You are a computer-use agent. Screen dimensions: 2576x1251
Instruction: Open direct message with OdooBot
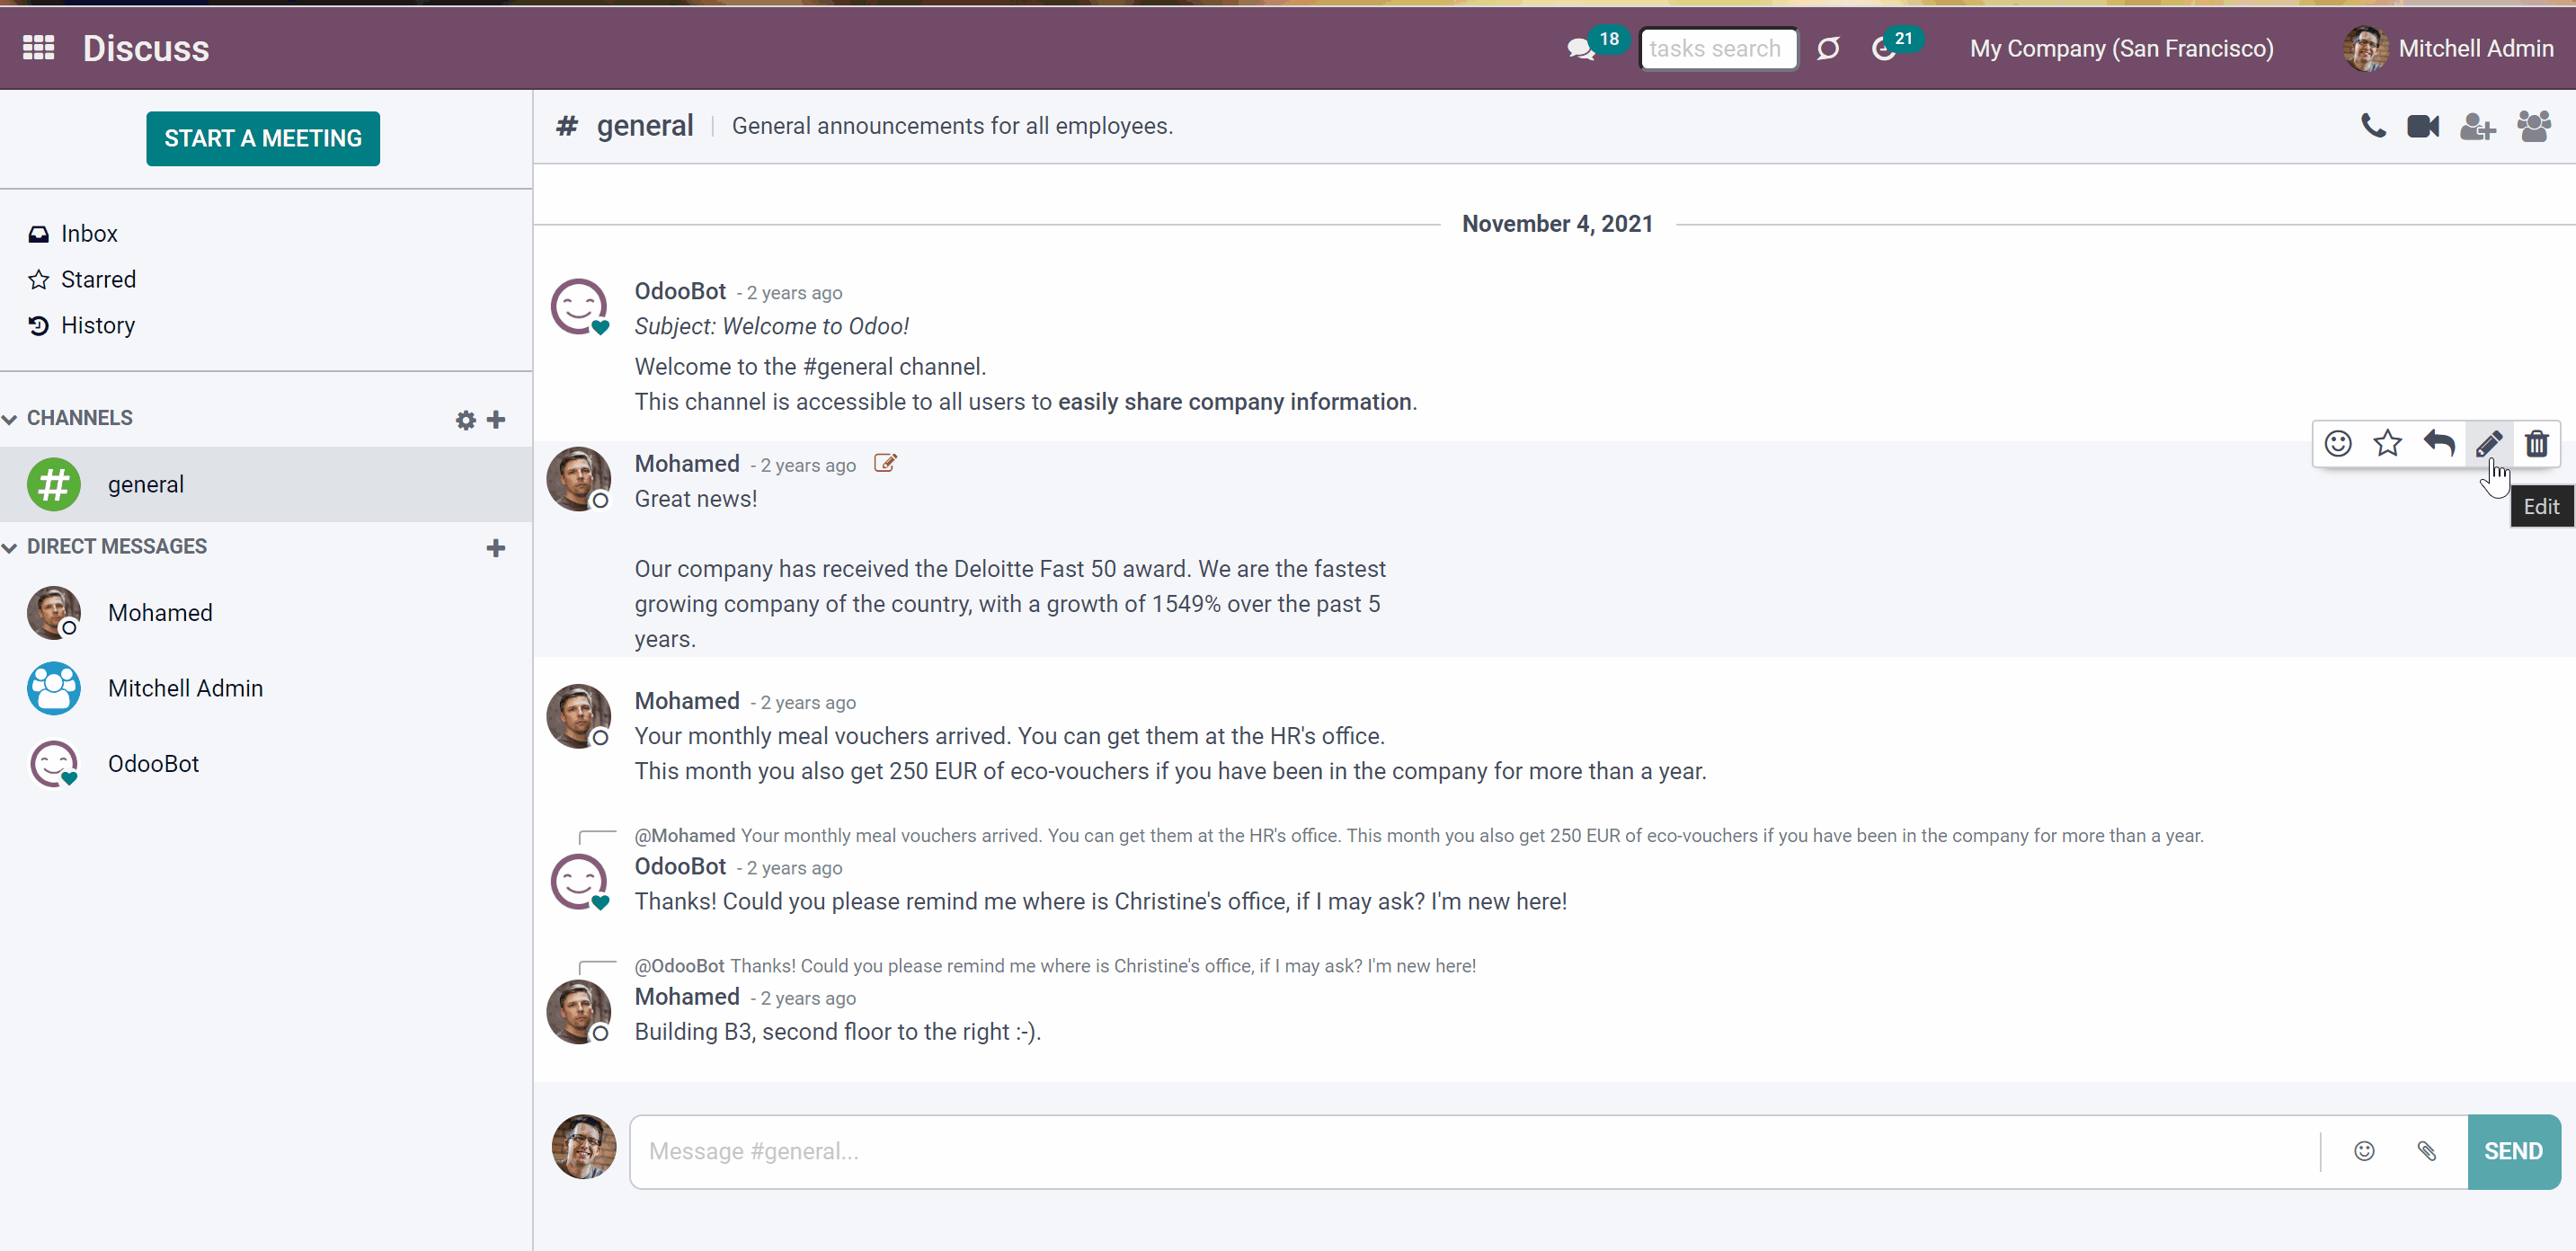(x=266, y=764)
